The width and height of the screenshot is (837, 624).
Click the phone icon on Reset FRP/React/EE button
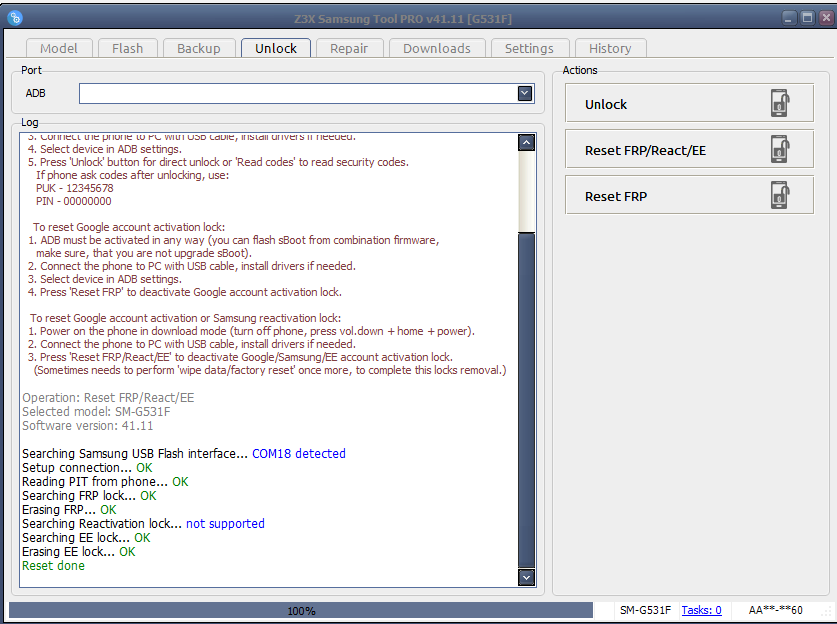(x=780, y=149)
